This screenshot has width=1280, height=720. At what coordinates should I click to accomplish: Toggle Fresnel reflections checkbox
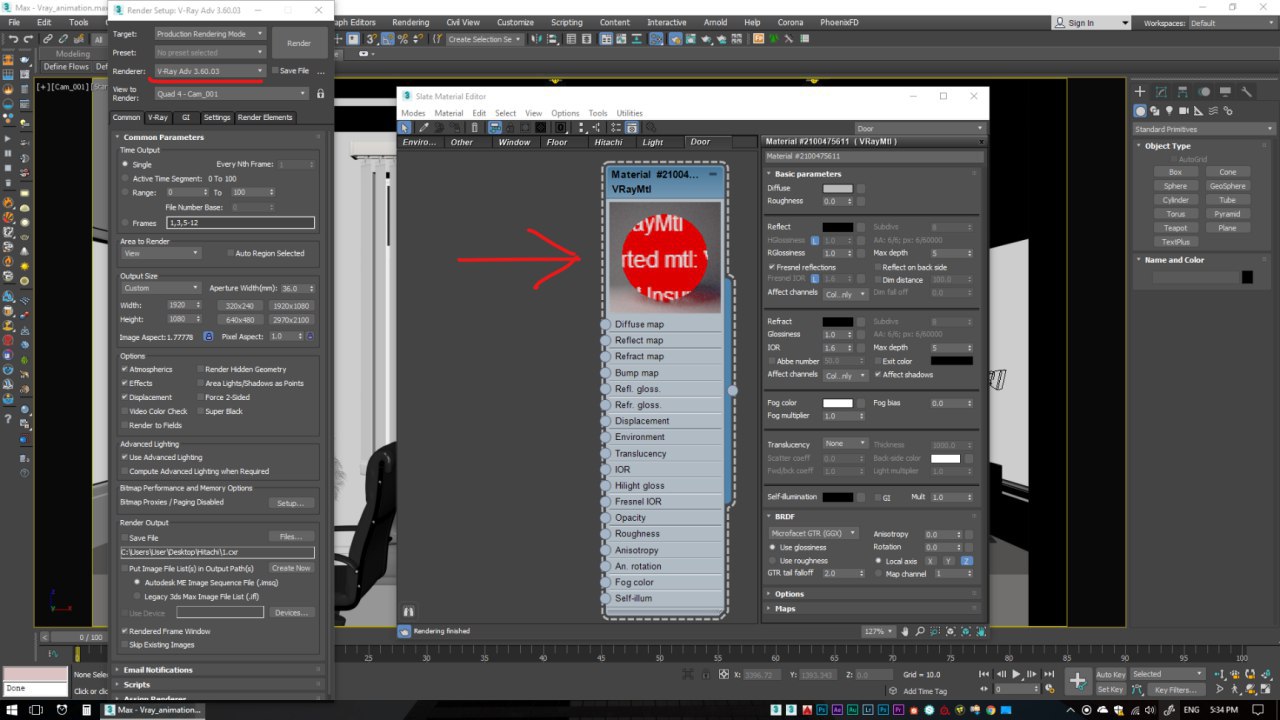point(771,267)
